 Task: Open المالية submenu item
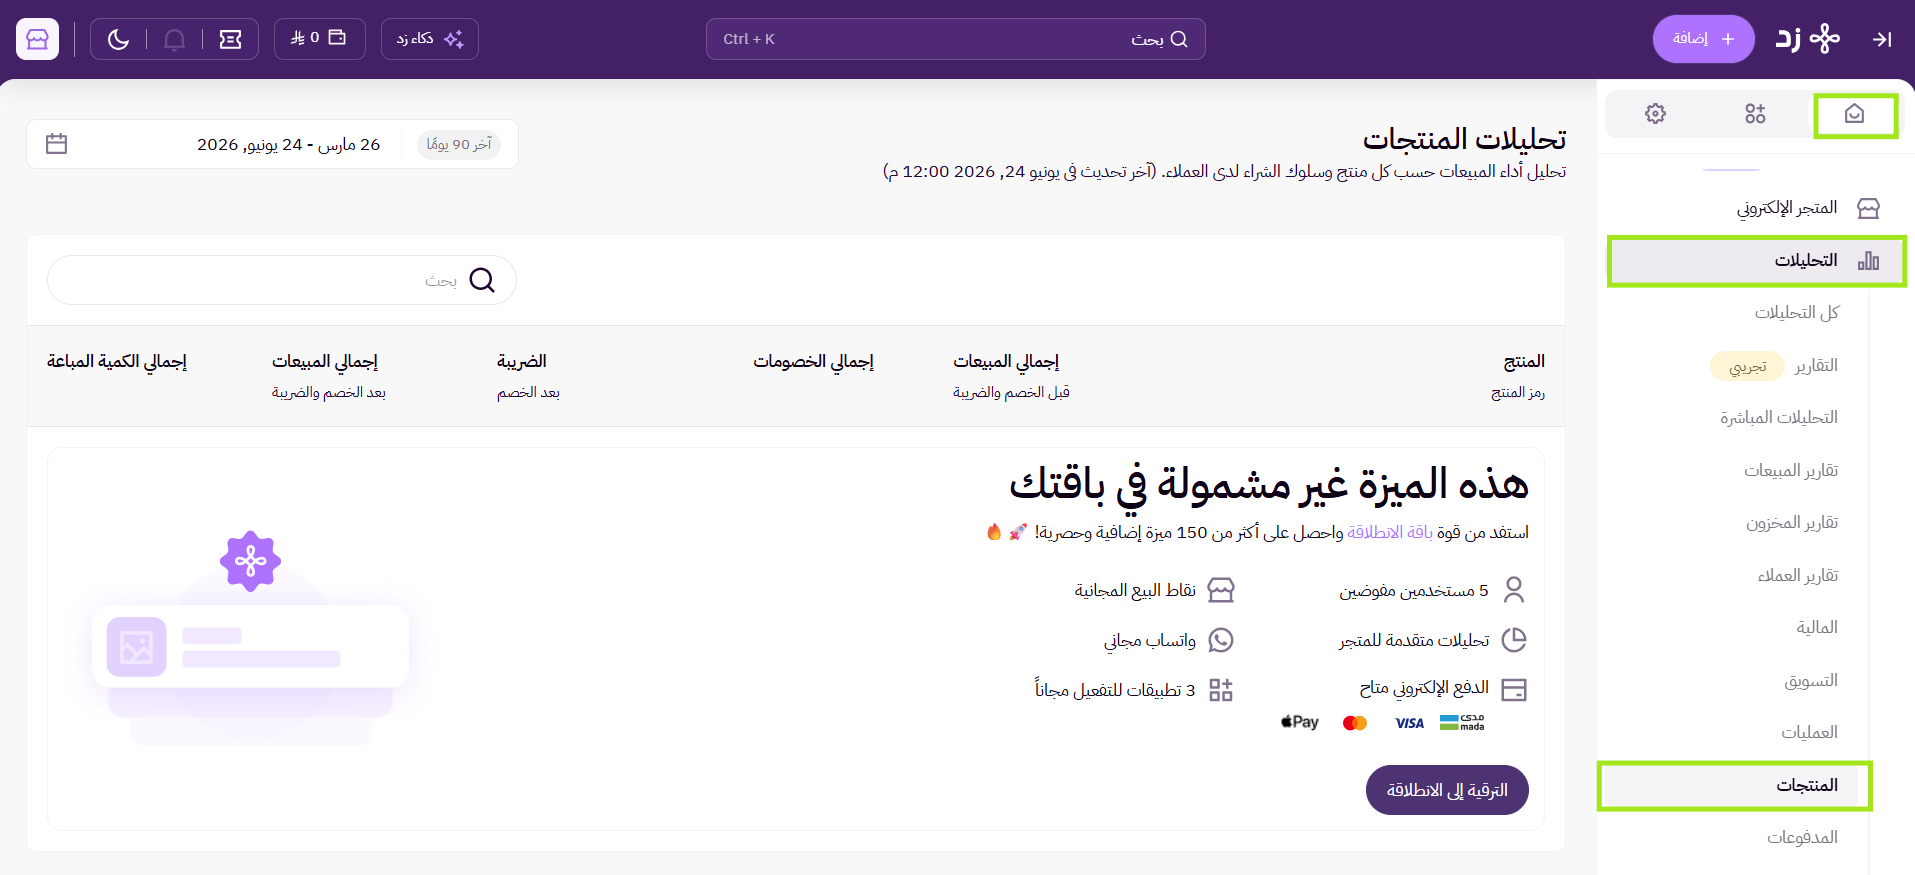(x=1817, y=628)
